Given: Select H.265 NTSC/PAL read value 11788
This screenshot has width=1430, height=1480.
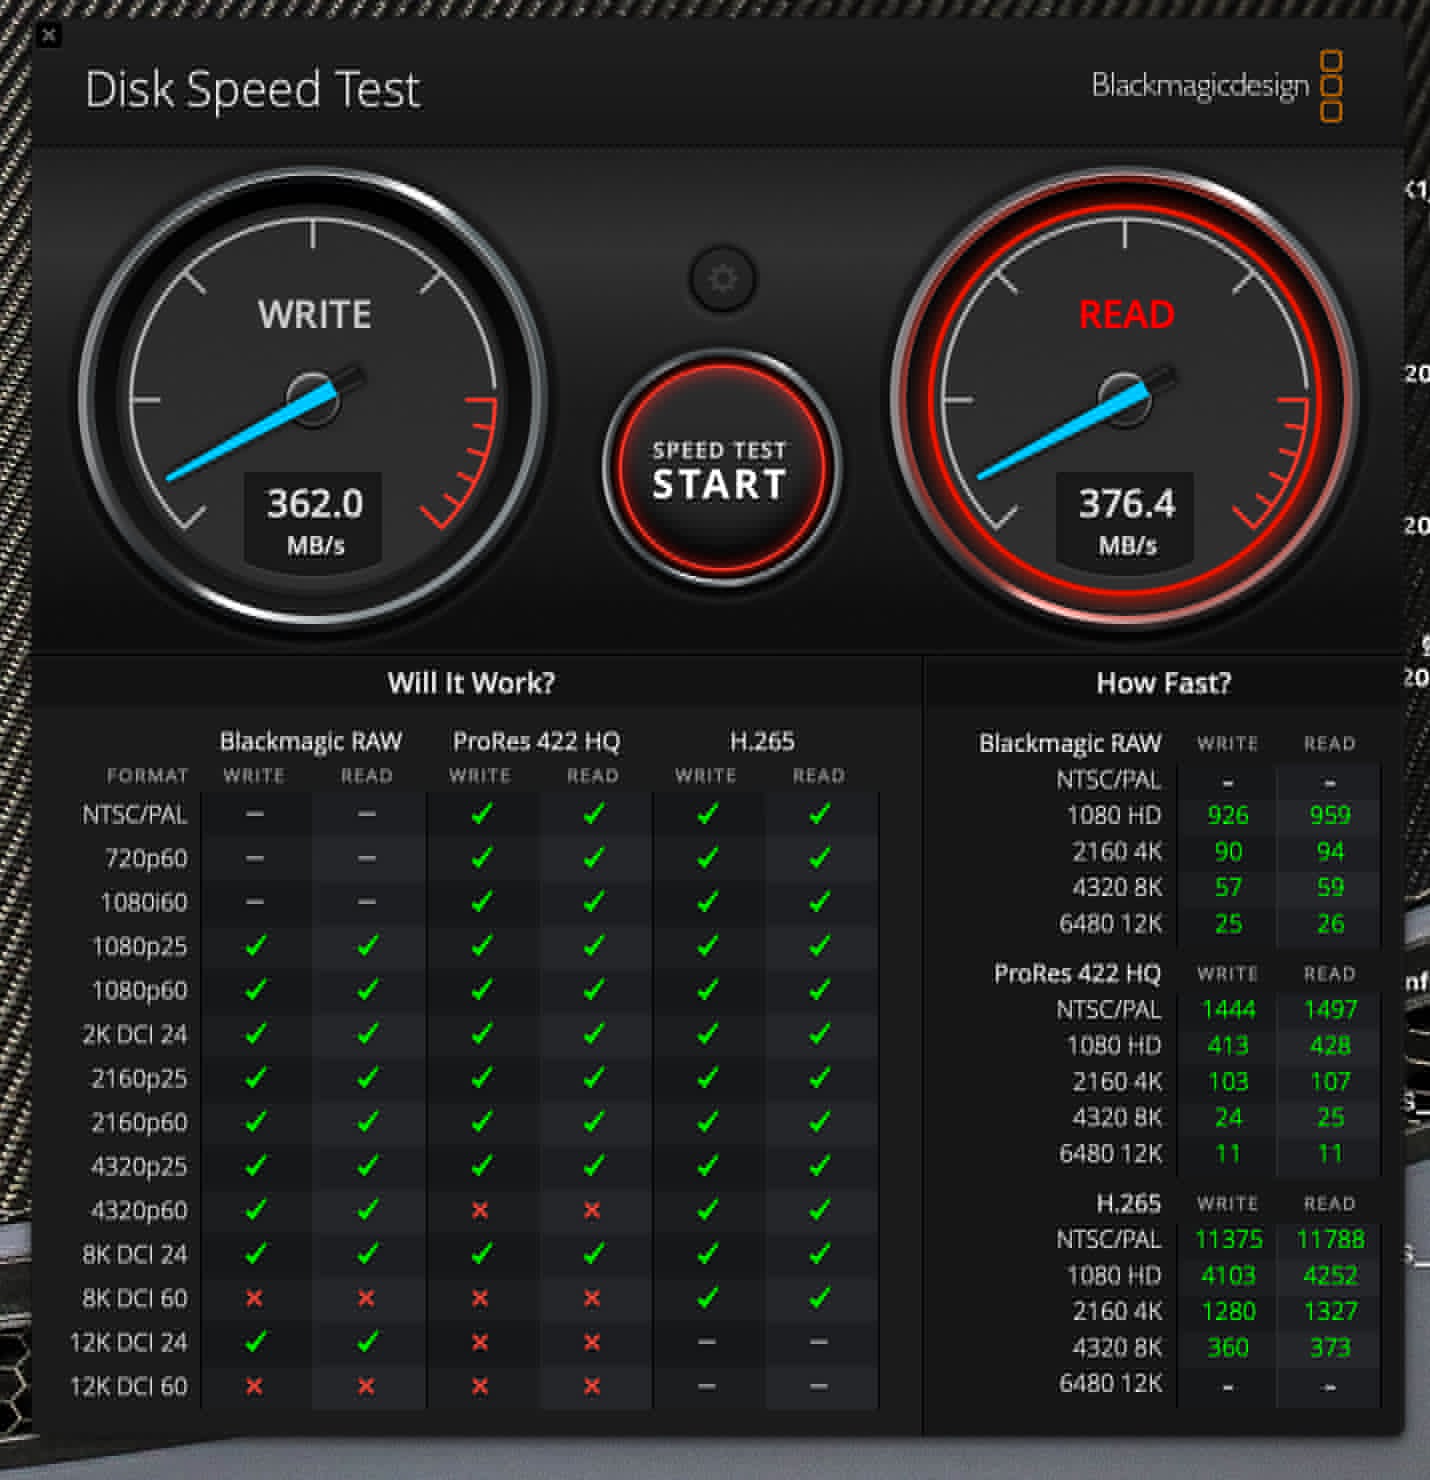Looking at the screenshot, I should [1330, 1239].
